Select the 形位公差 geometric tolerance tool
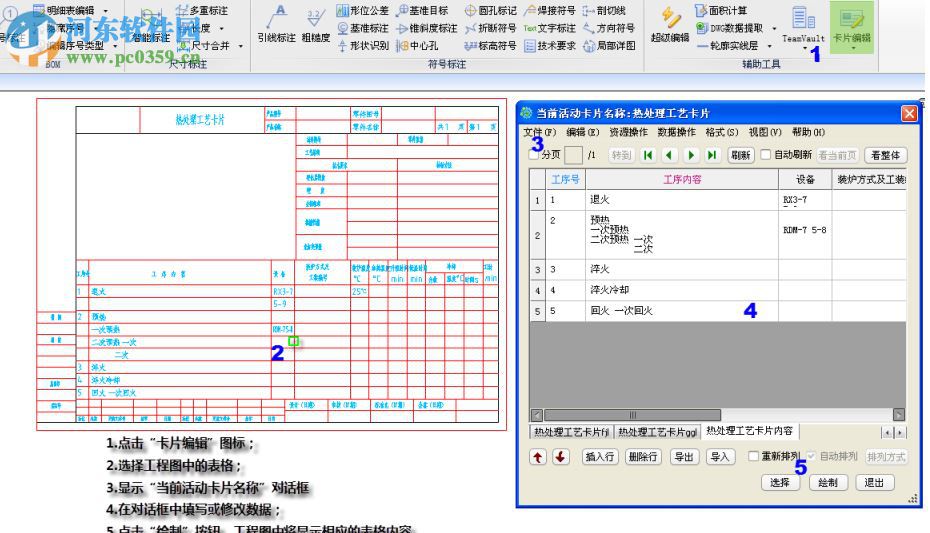The height and width of the screenshot is (533, 930). tap(362, 10)
